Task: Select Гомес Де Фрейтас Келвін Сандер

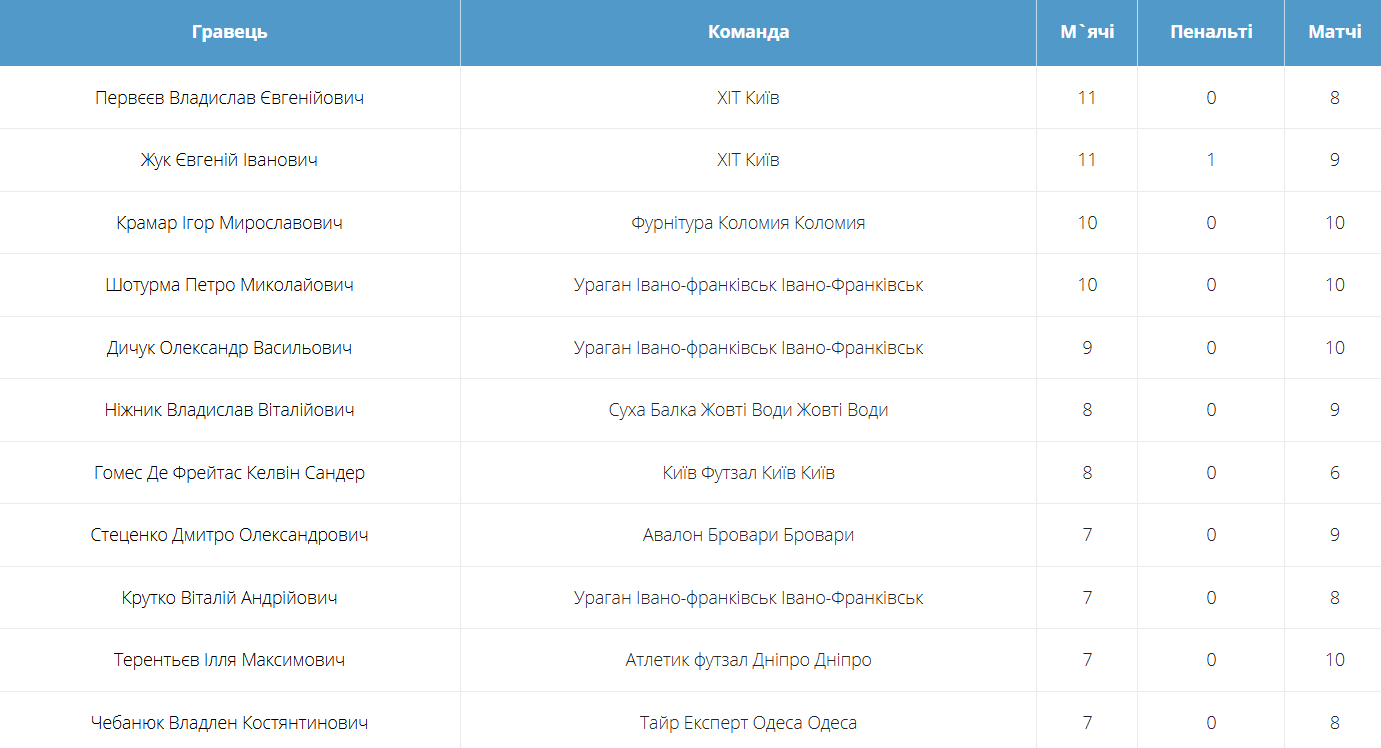Action: 229,473
